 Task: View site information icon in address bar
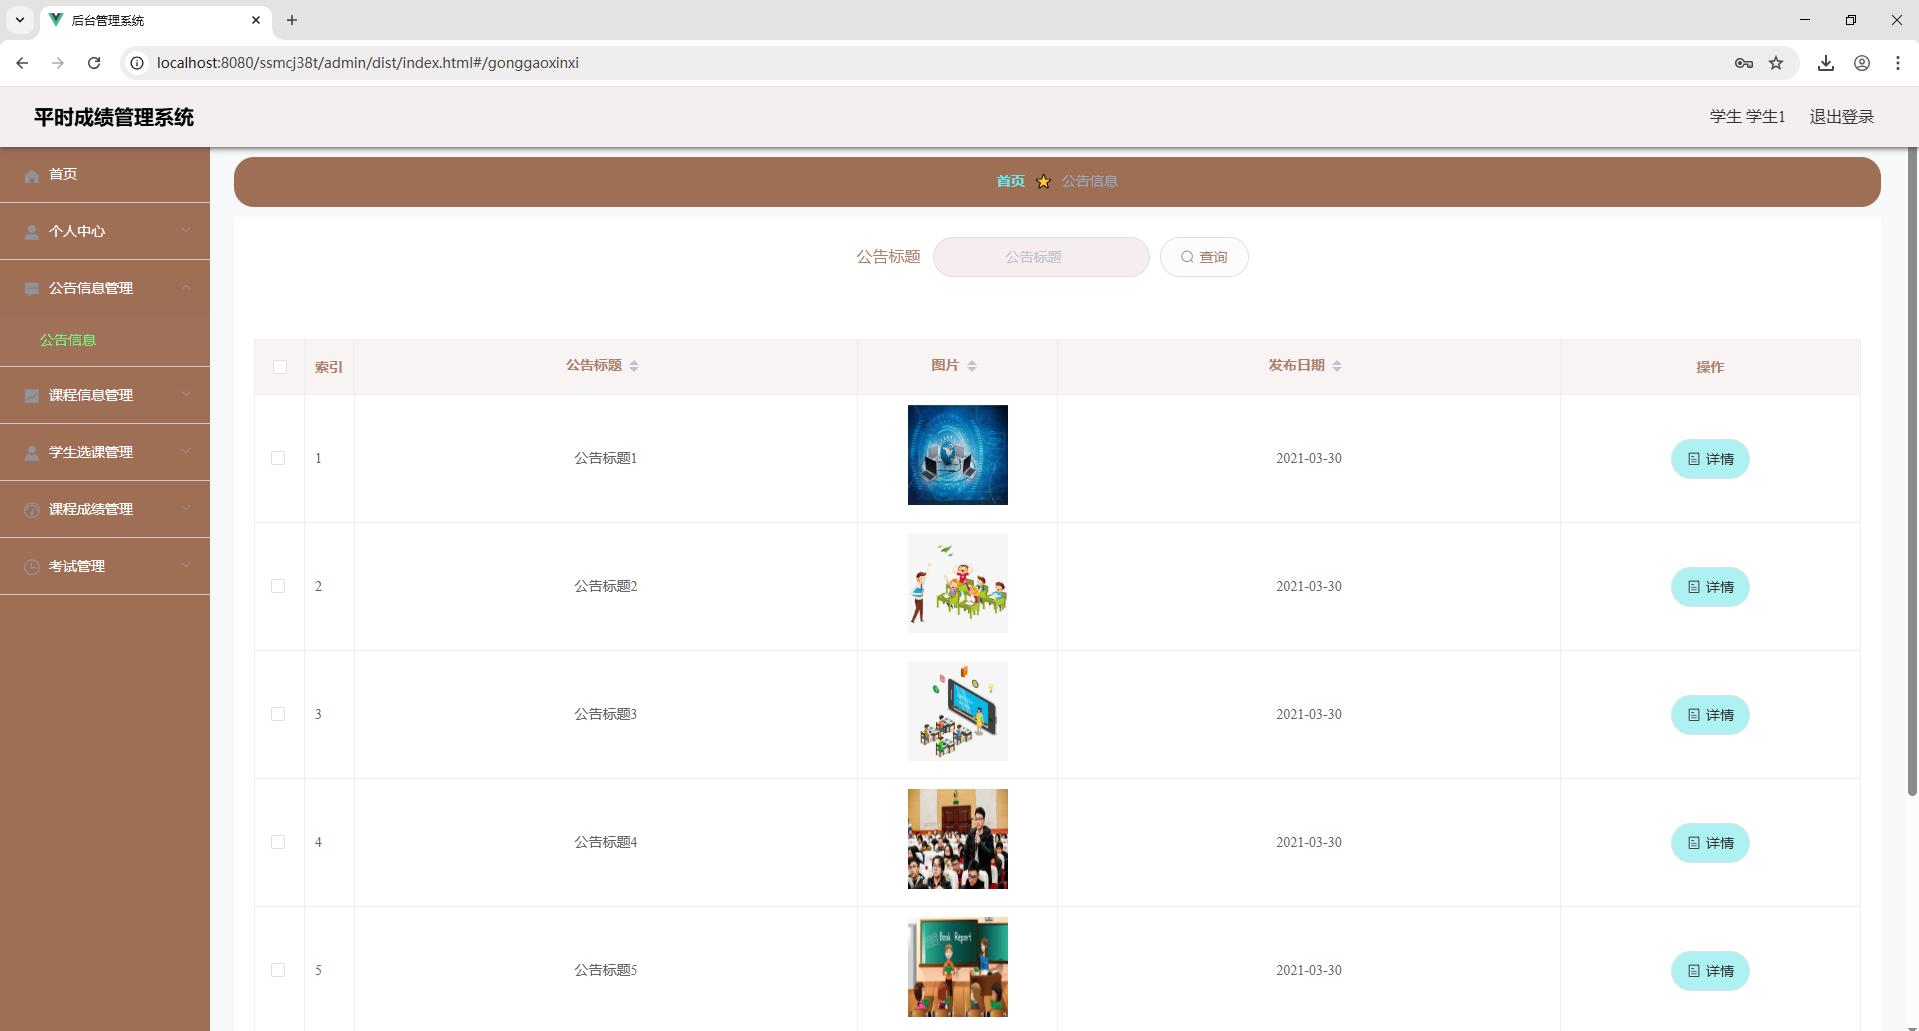[137, 63]
